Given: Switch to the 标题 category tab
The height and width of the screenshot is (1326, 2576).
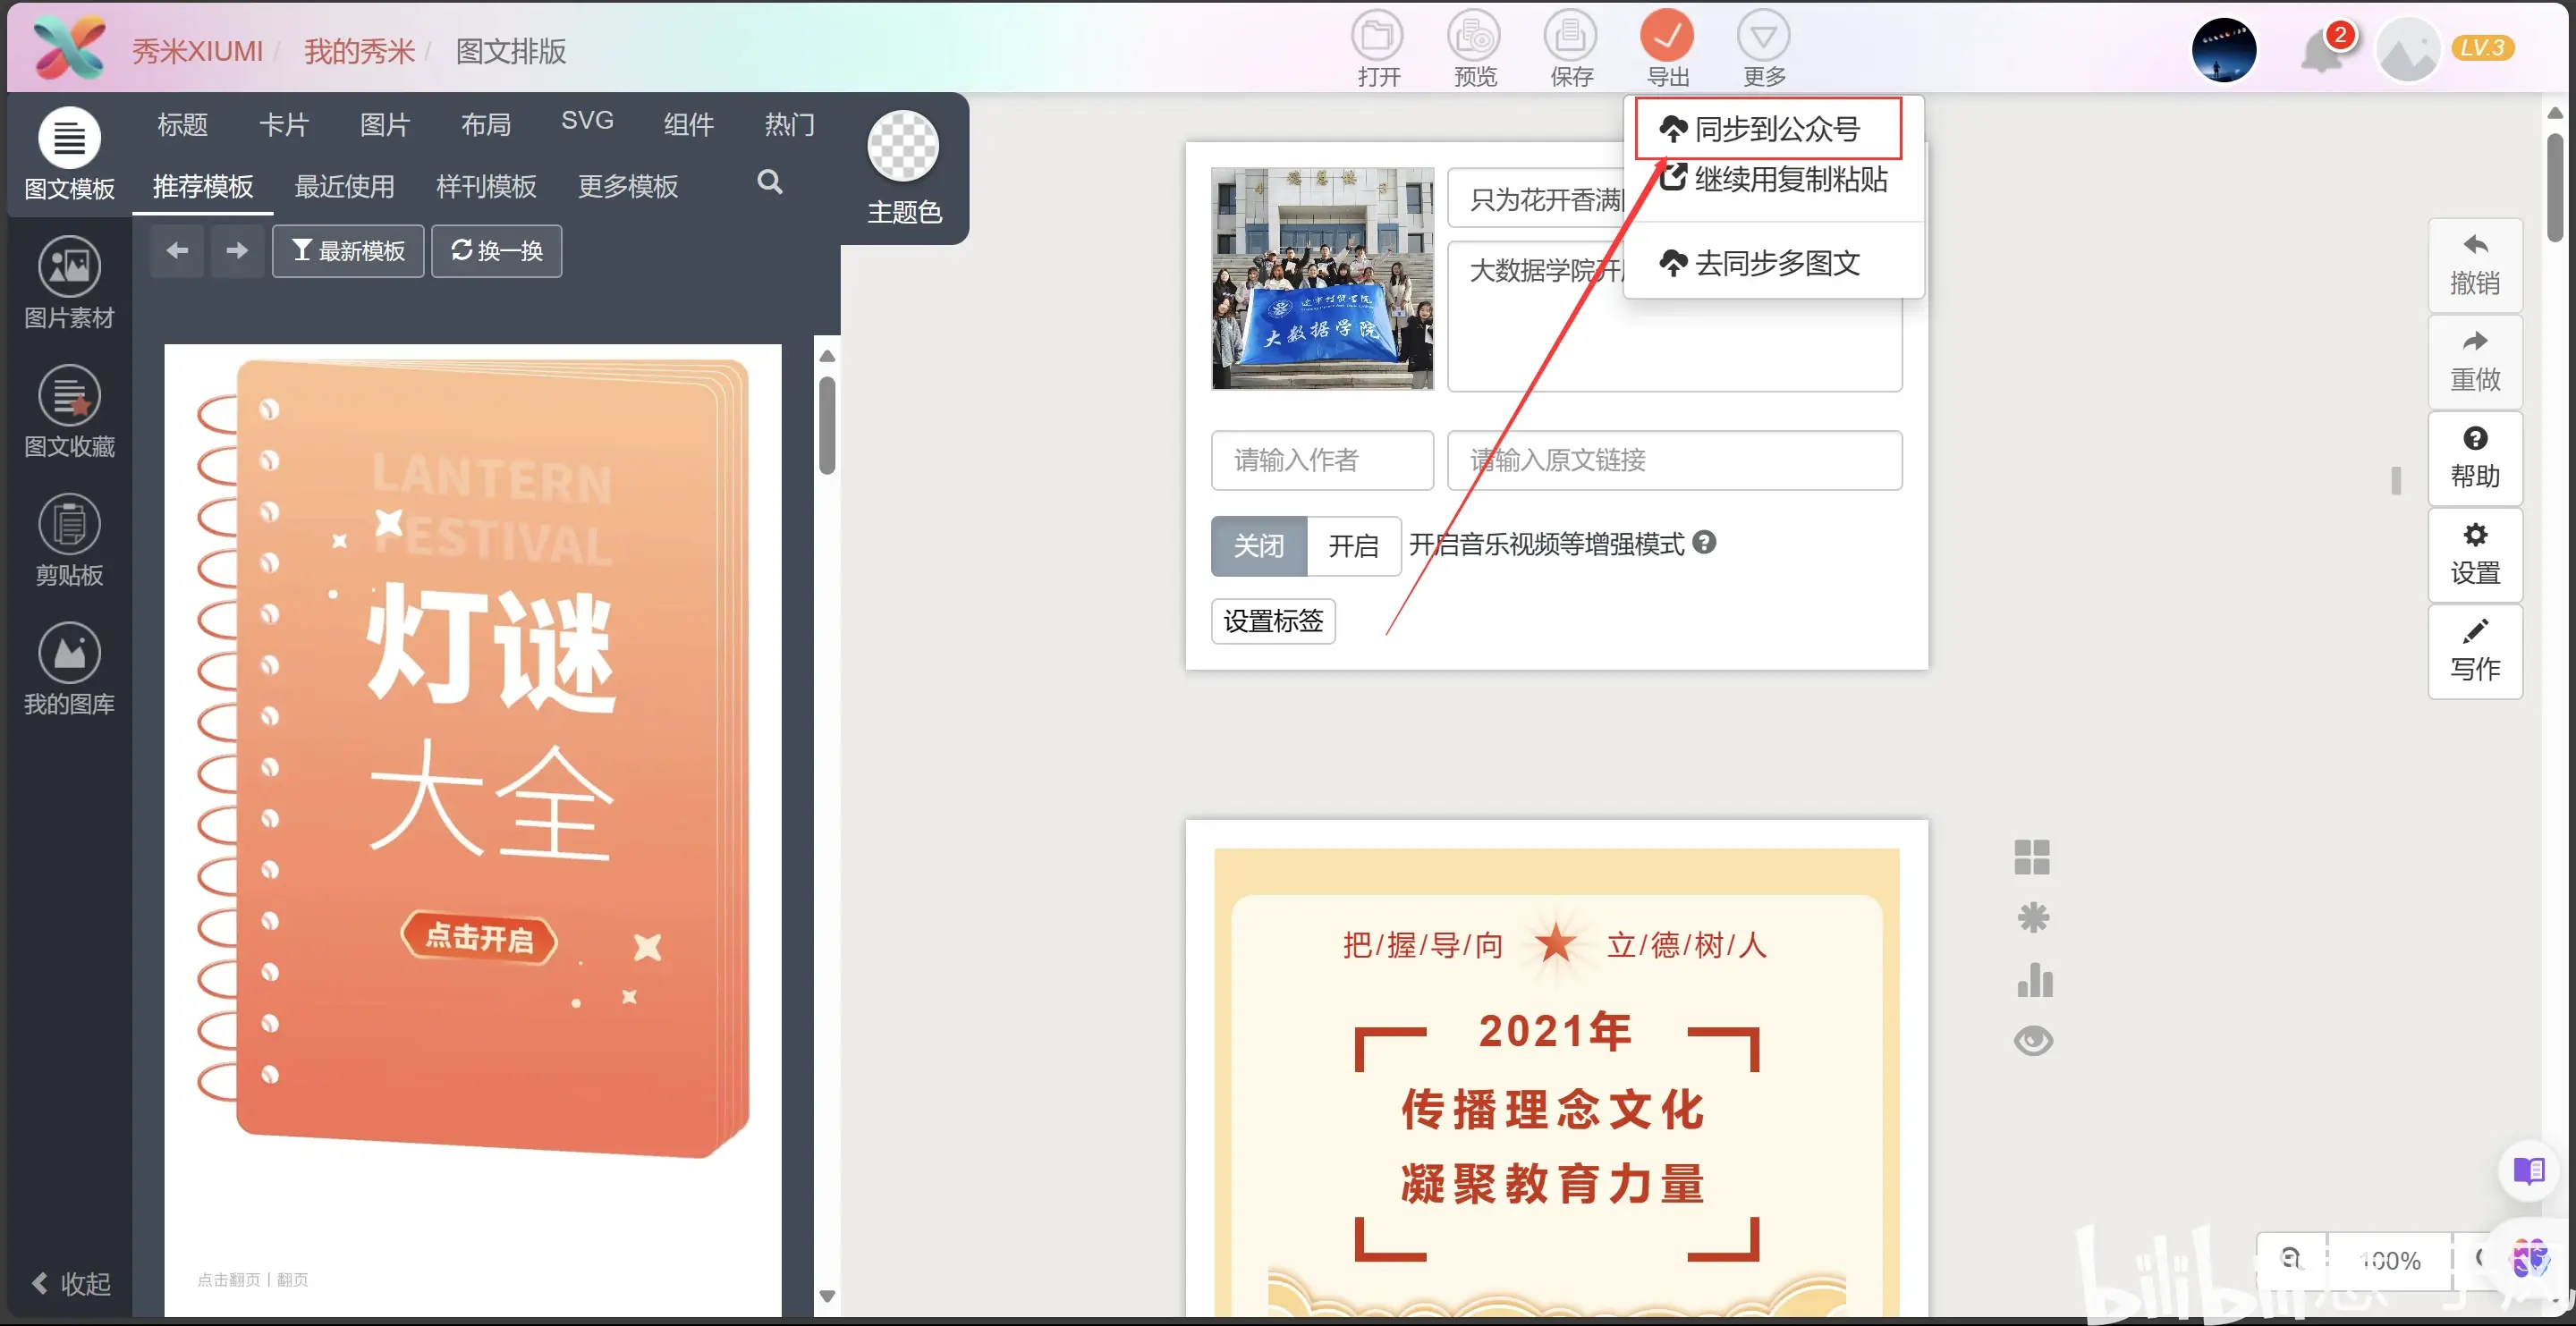Looking at the screenshot, I should coord(183,124).
